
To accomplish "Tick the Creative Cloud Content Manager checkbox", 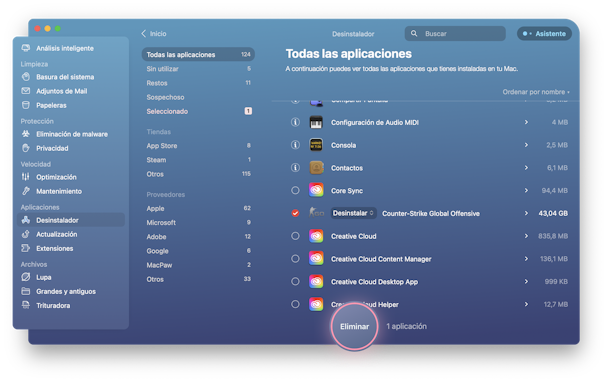I will point(295,259).
